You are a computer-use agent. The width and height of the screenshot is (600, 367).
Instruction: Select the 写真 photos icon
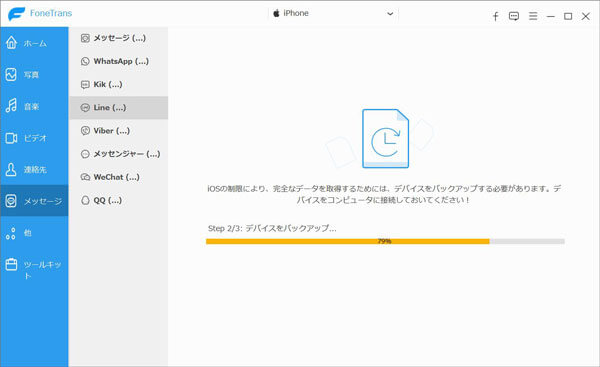pos(11,74)
